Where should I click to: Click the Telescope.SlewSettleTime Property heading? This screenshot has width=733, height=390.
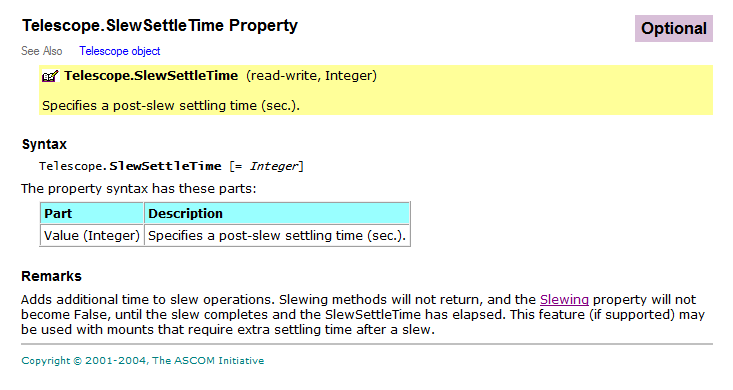tap(160, 25)
